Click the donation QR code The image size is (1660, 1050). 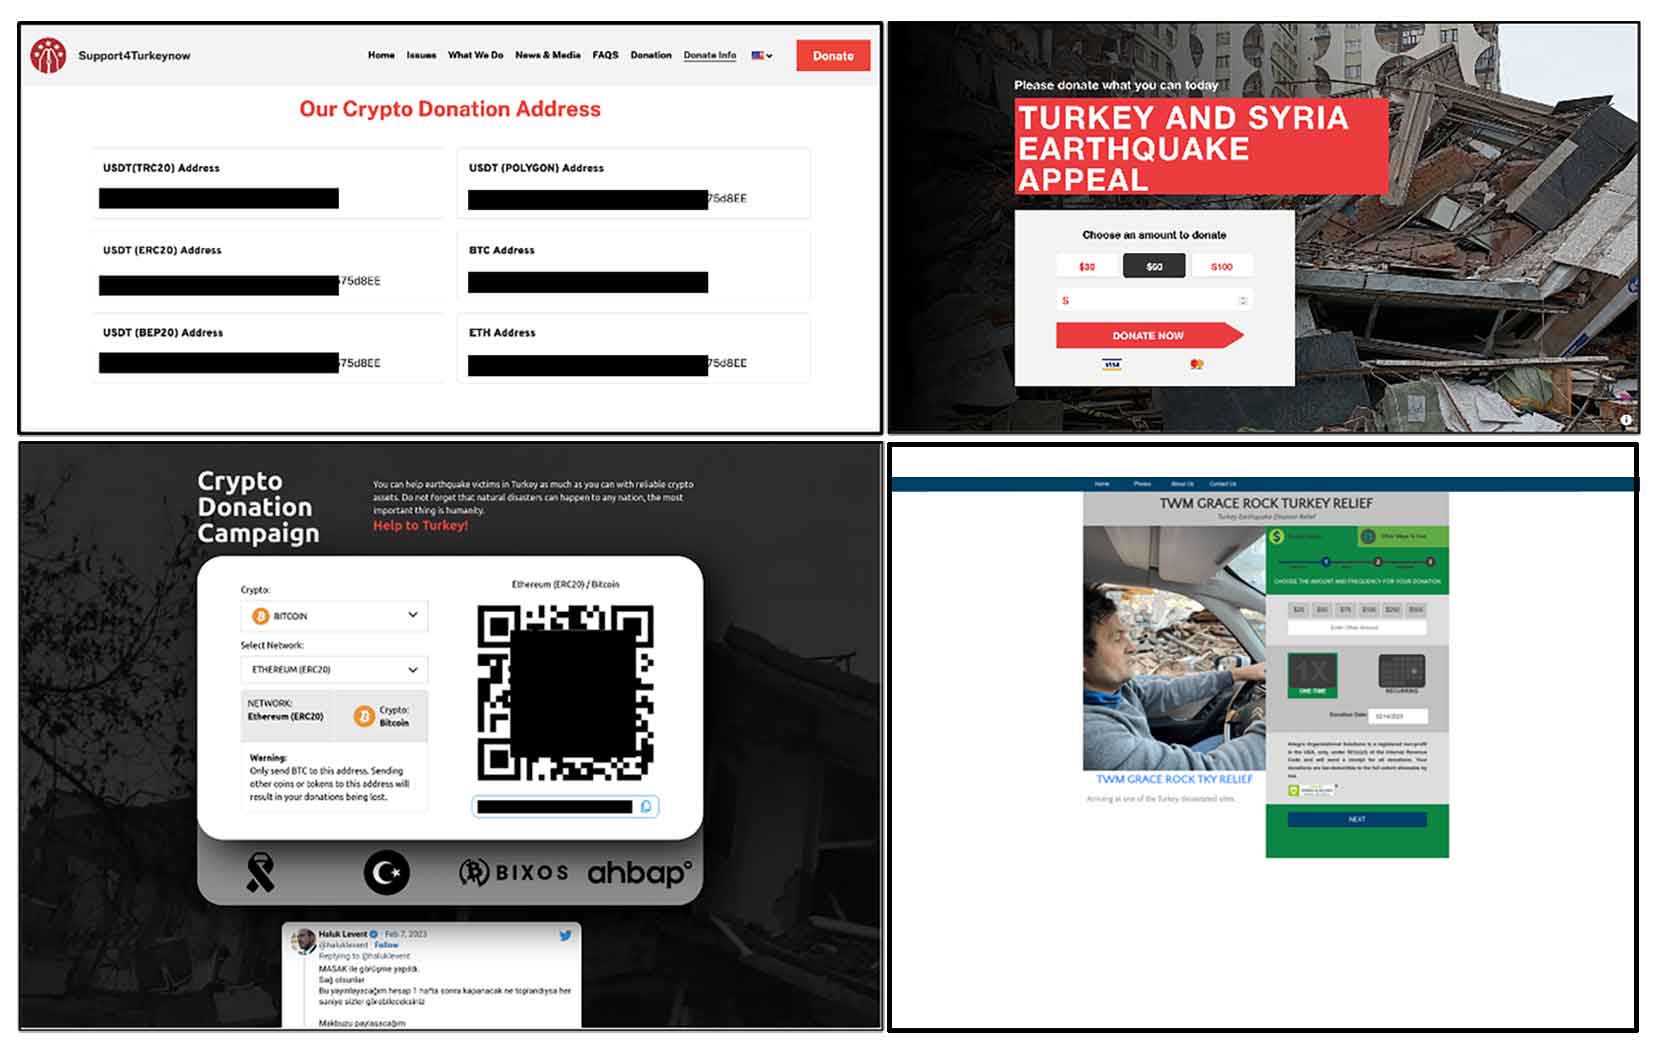[565, 693]
